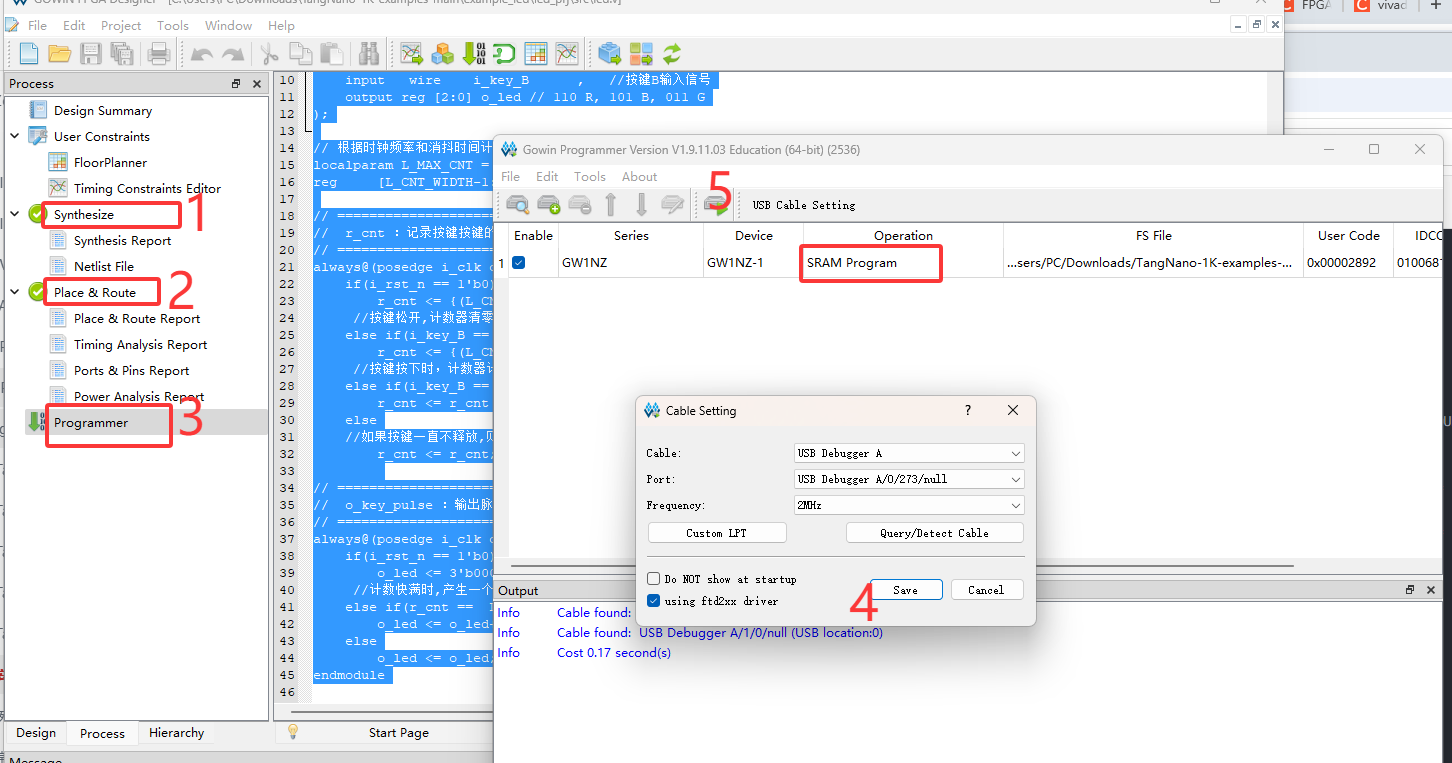Open Timing Analysis Report in Process tree
This screenshot has width=1452, height=763.
(x=141, y=344)
